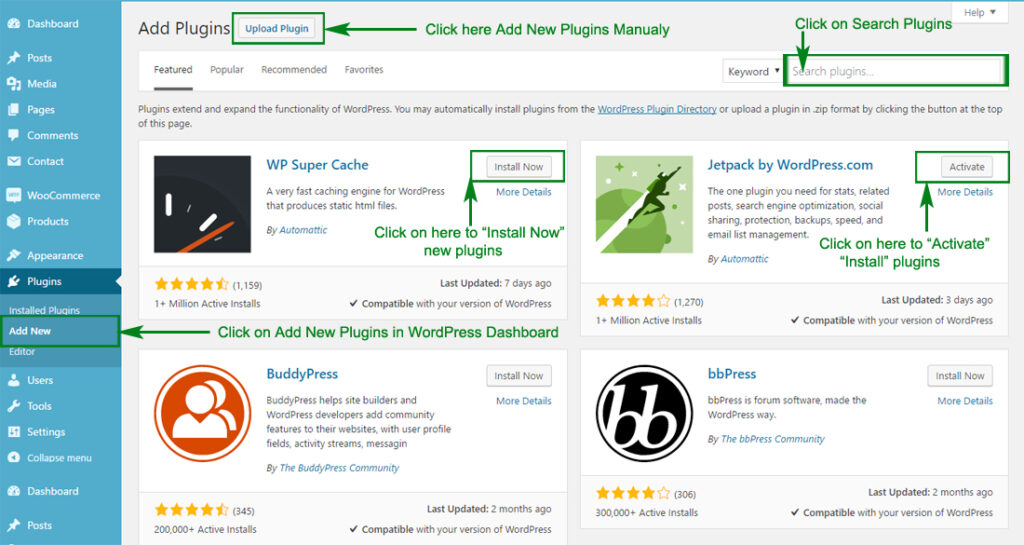Install the WP Super Cache plugin
Screen dimensions: 1024x545
519,167
